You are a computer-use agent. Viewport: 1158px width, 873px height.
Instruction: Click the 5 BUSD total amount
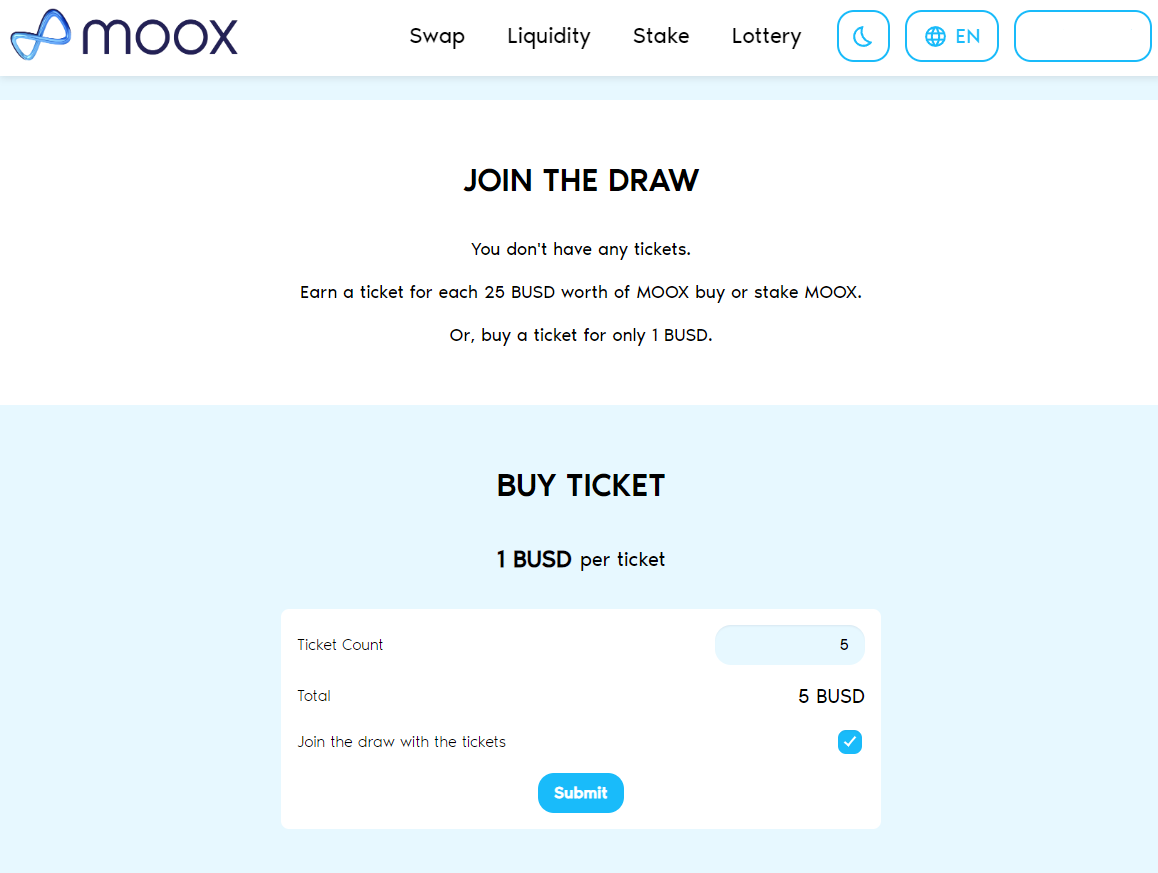tap(831, 696)
